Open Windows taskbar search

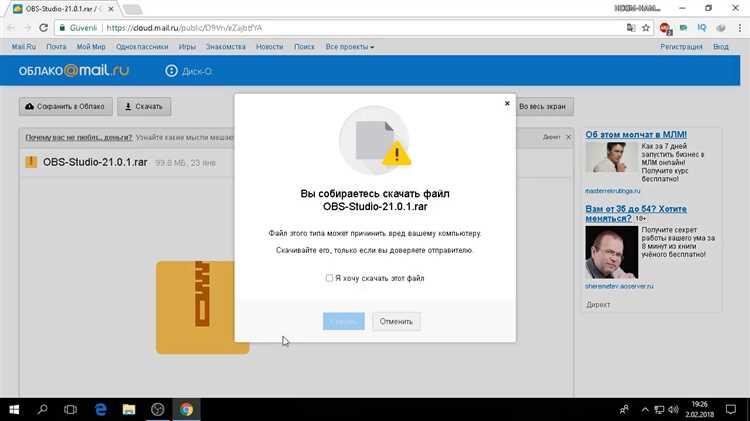pyautogui.click(x=43, y=410)
